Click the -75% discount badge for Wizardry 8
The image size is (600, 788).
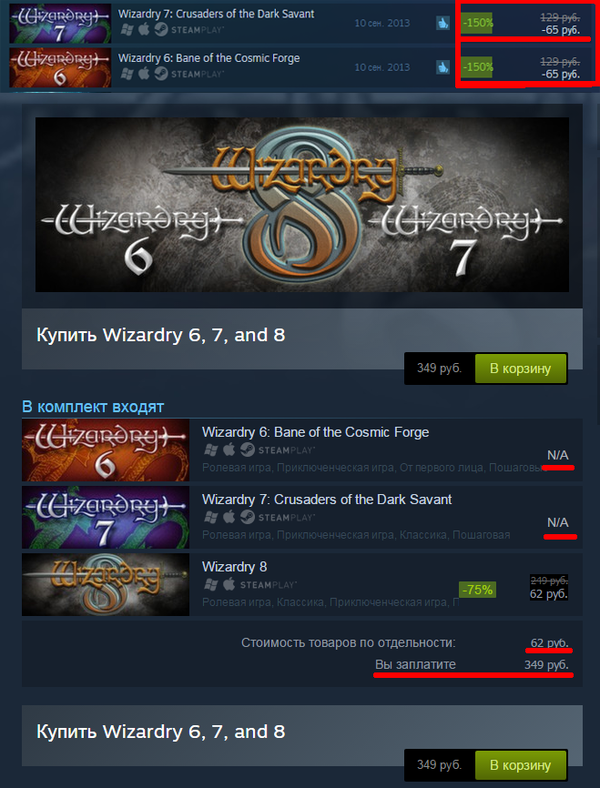coord(477,589)
